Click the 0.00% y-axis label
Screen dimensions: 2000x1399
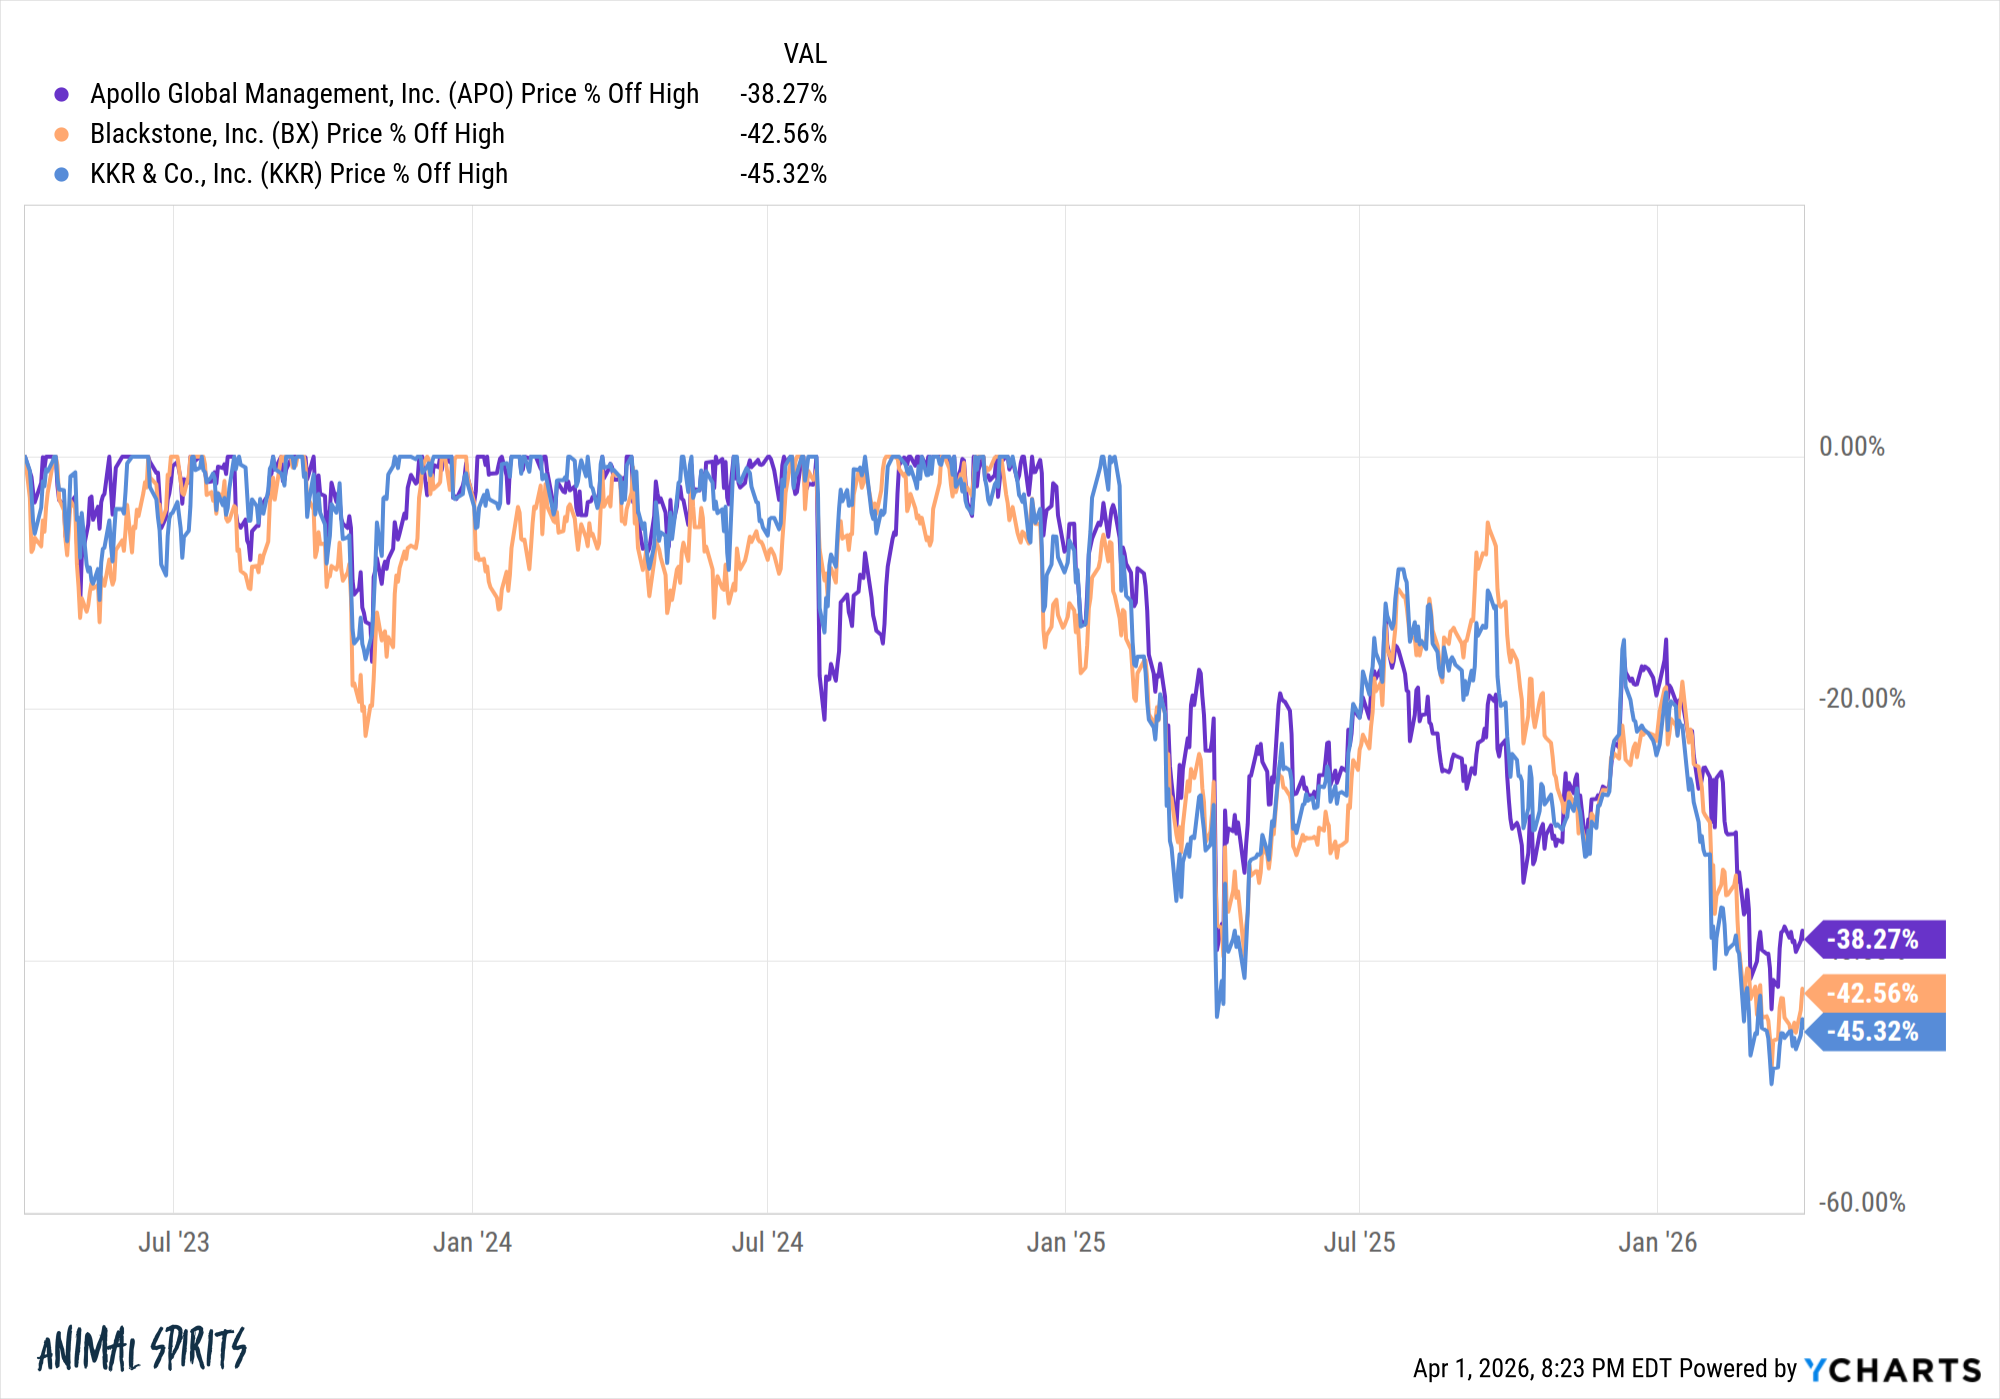pyautogui.click(x=1851, y=447)
